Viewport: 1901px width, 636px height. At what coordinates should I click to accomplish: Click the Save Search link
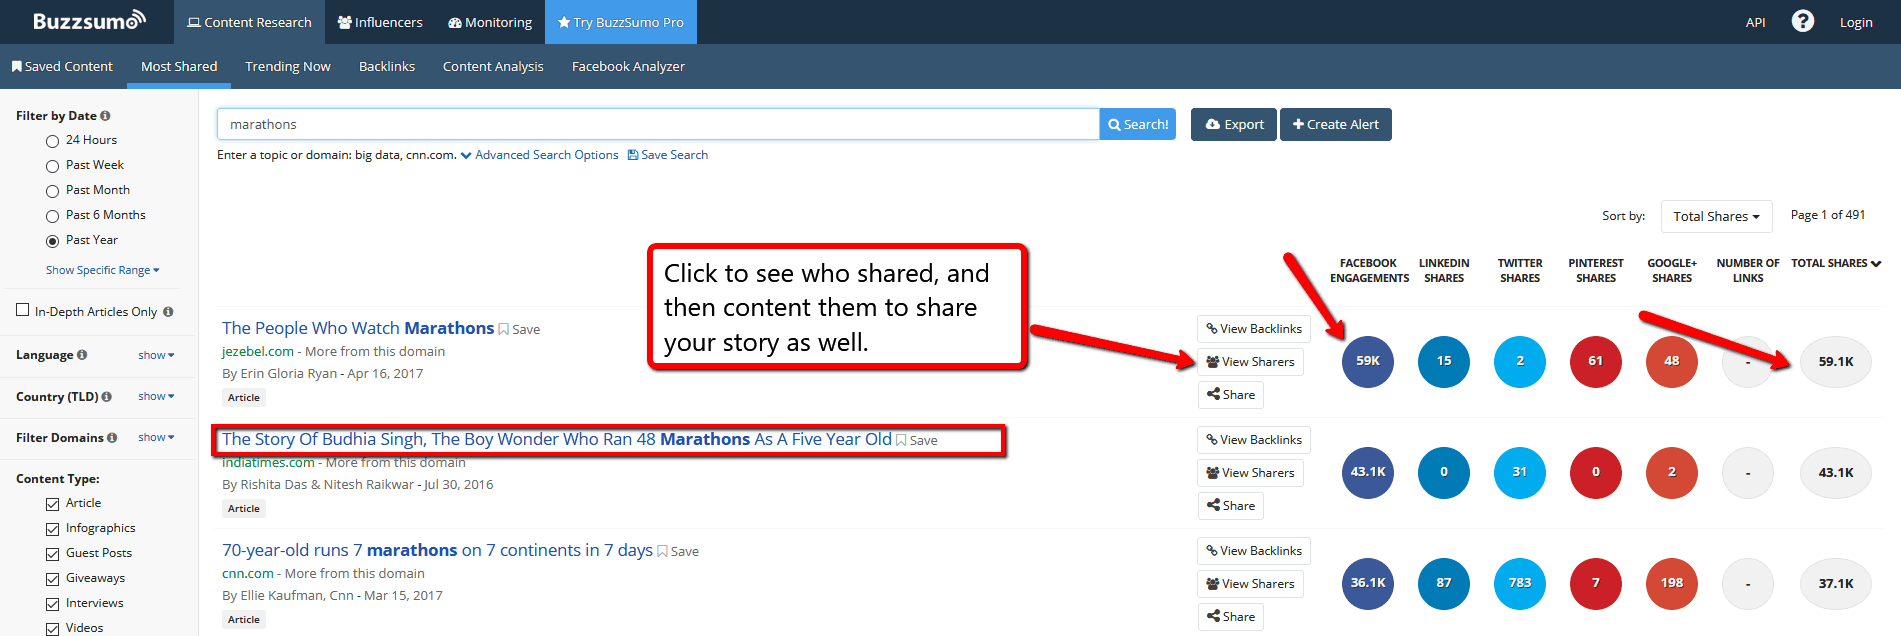click(668, 155)
